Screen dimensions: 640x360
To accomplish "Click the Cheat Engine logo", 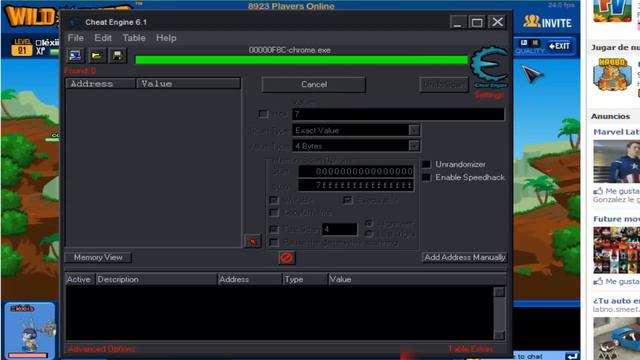I will coord(490,67).
